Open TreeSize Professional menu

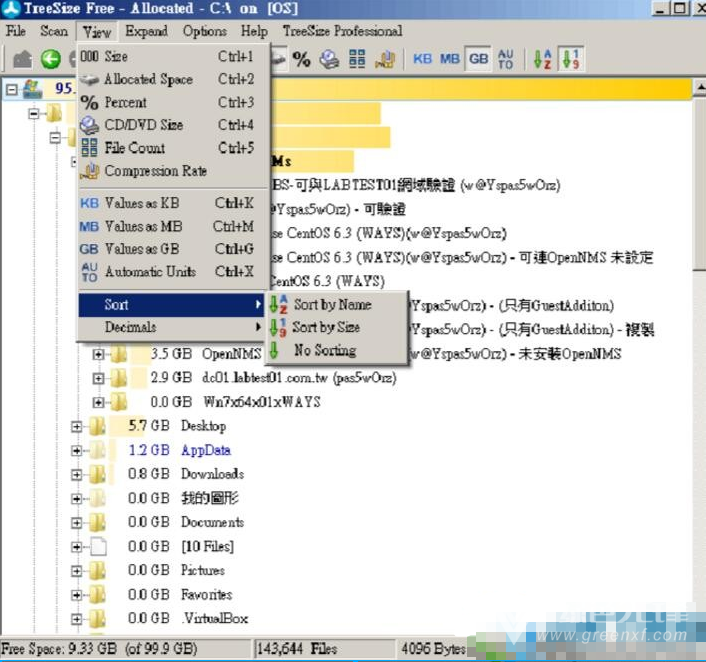click(342, 31)
